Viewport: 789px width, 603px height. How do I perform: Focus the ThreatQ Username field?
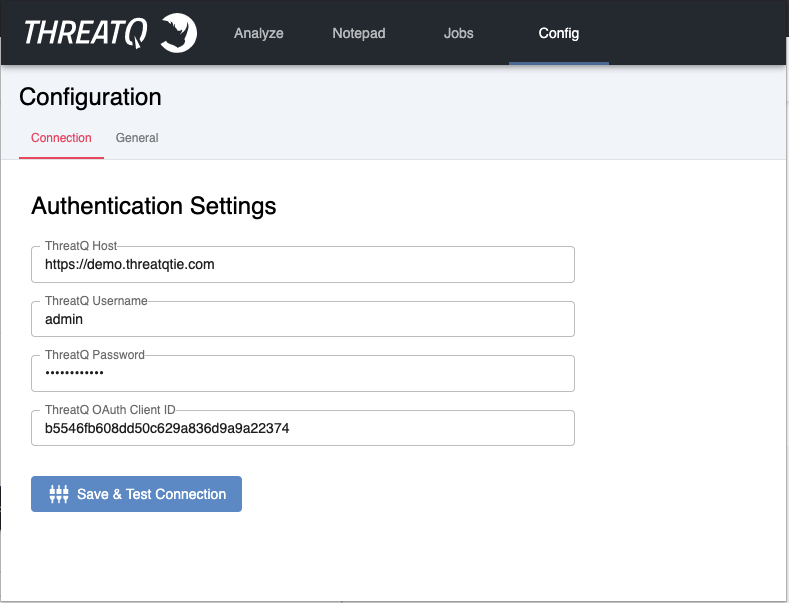click(x=303, y=319)
